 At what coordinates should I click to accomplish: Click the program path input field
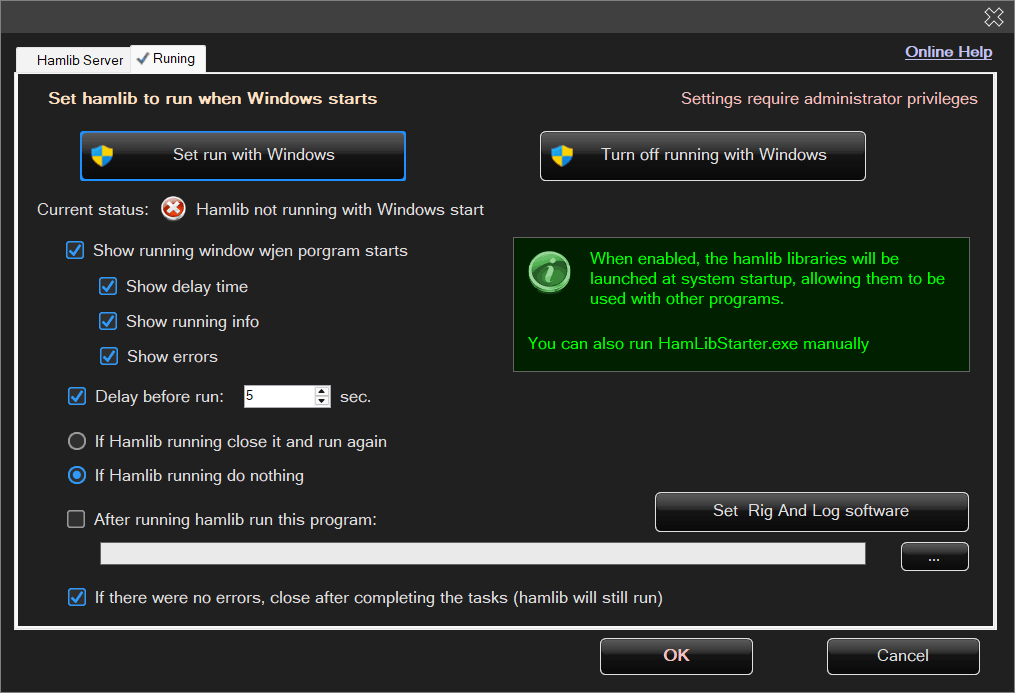(482, 554)
